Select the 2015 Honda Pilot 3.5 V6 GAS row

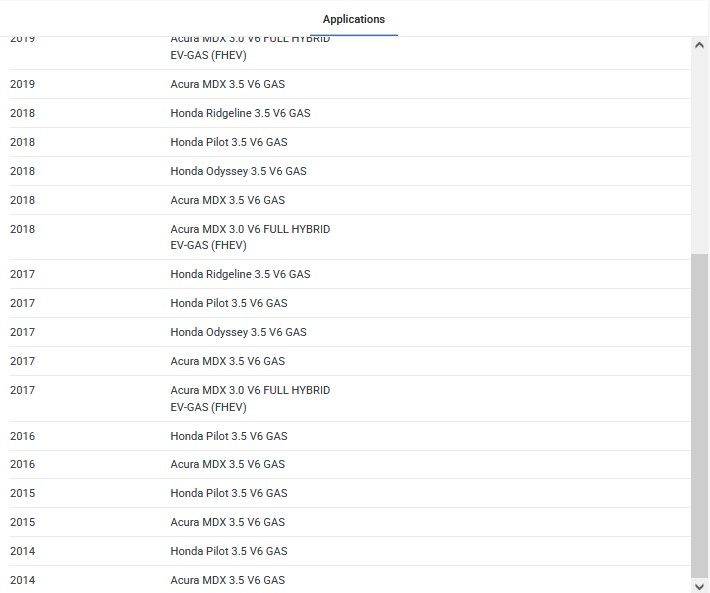(x=350, y=493)
